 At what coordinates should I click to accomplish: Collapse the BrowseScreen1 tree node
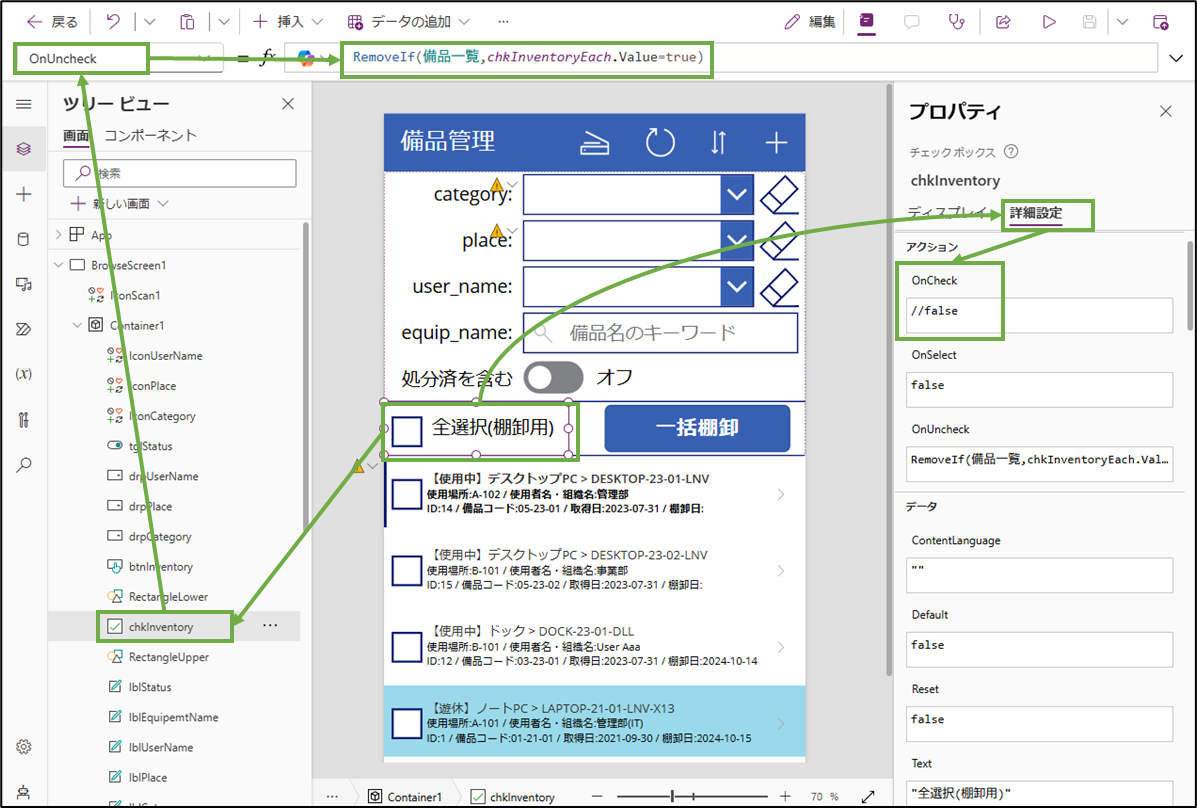(x=59, y=265)
